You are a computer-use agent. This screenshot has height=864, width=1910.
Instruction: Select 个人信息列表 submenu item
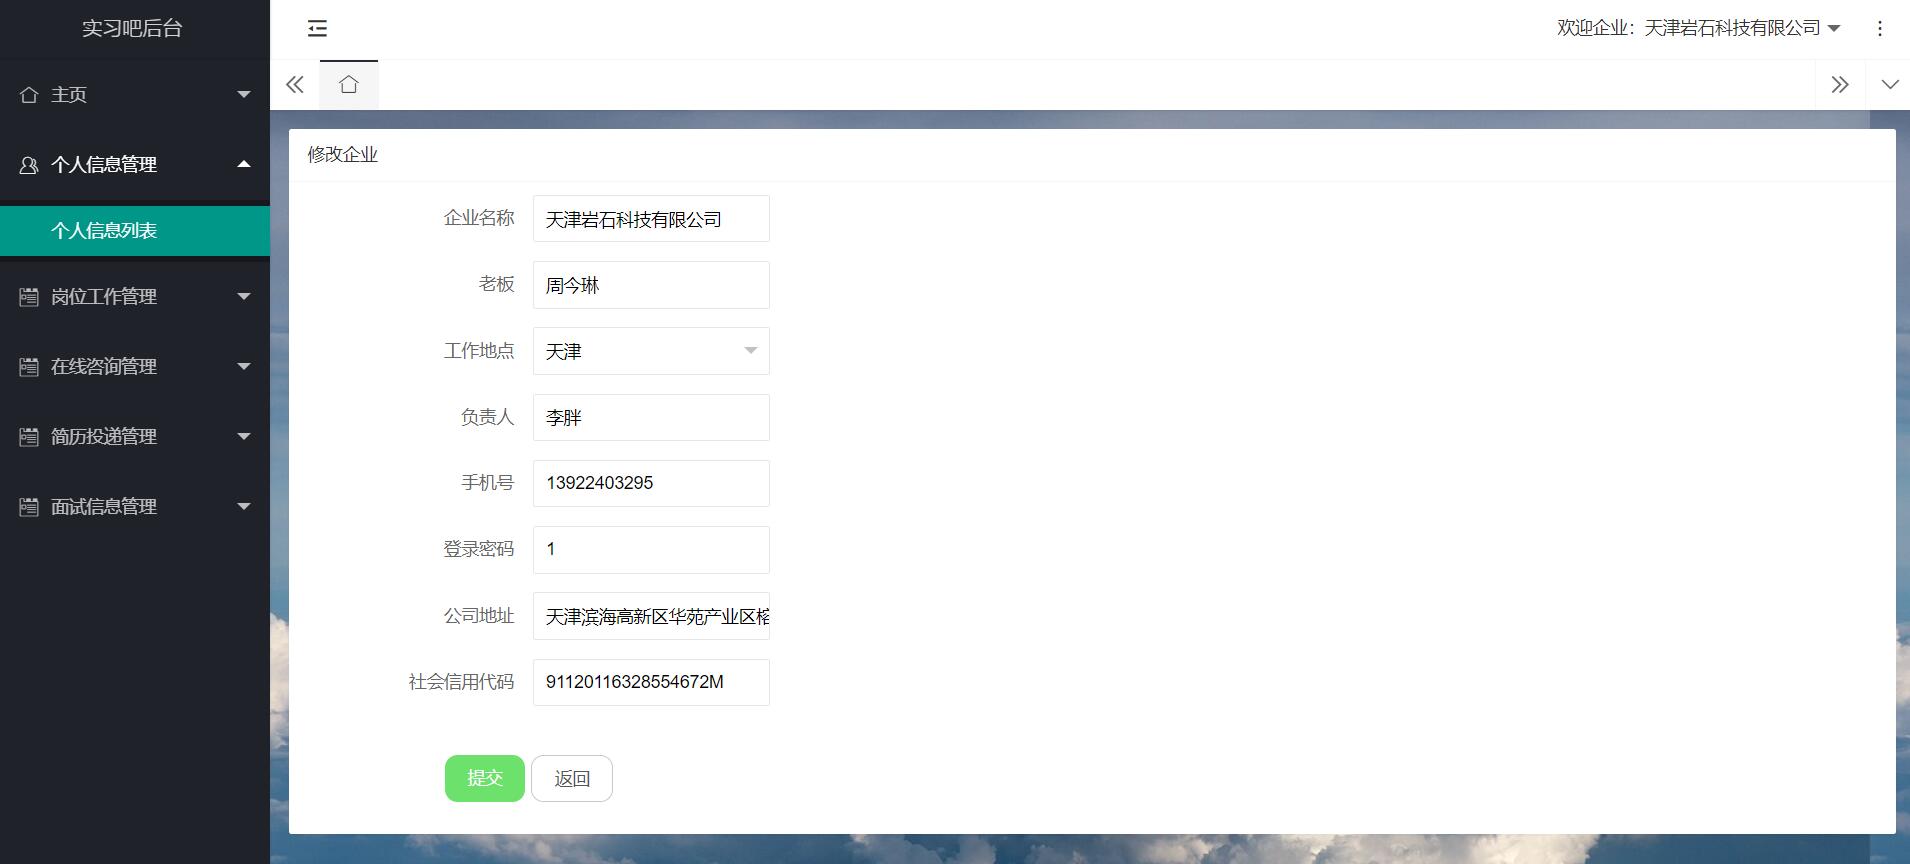pyautogui.click(x=135, y=231)
